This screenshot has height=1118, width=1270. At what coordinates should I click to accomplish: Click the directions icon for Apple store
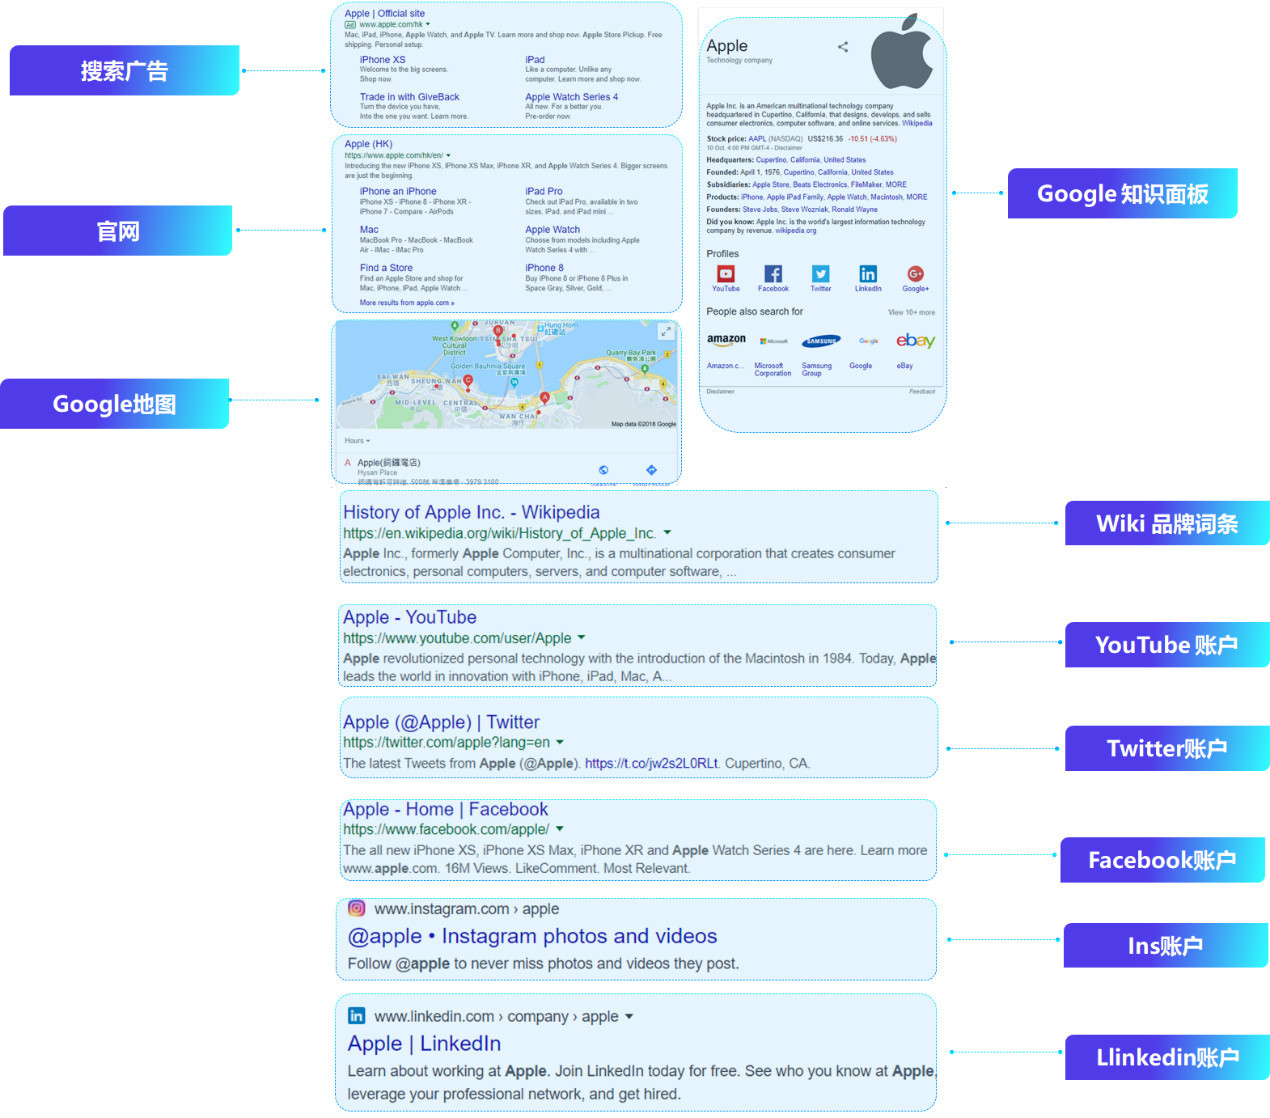(651, 470)
